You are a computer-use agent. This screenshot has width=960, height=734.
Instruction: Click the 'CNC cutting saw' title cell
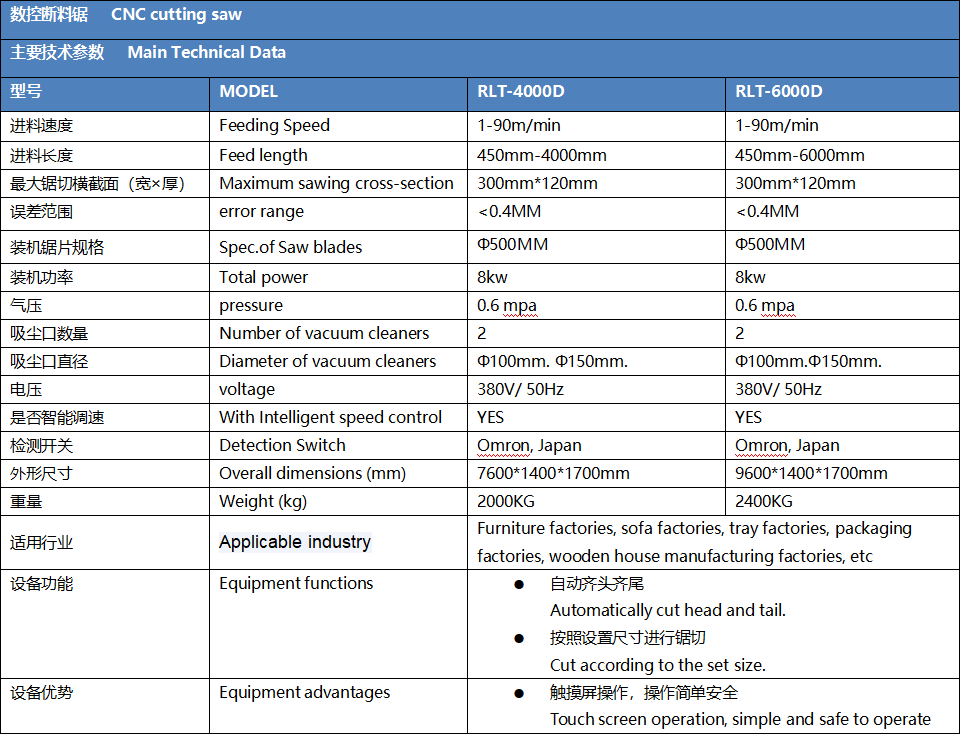click(480, 20)
